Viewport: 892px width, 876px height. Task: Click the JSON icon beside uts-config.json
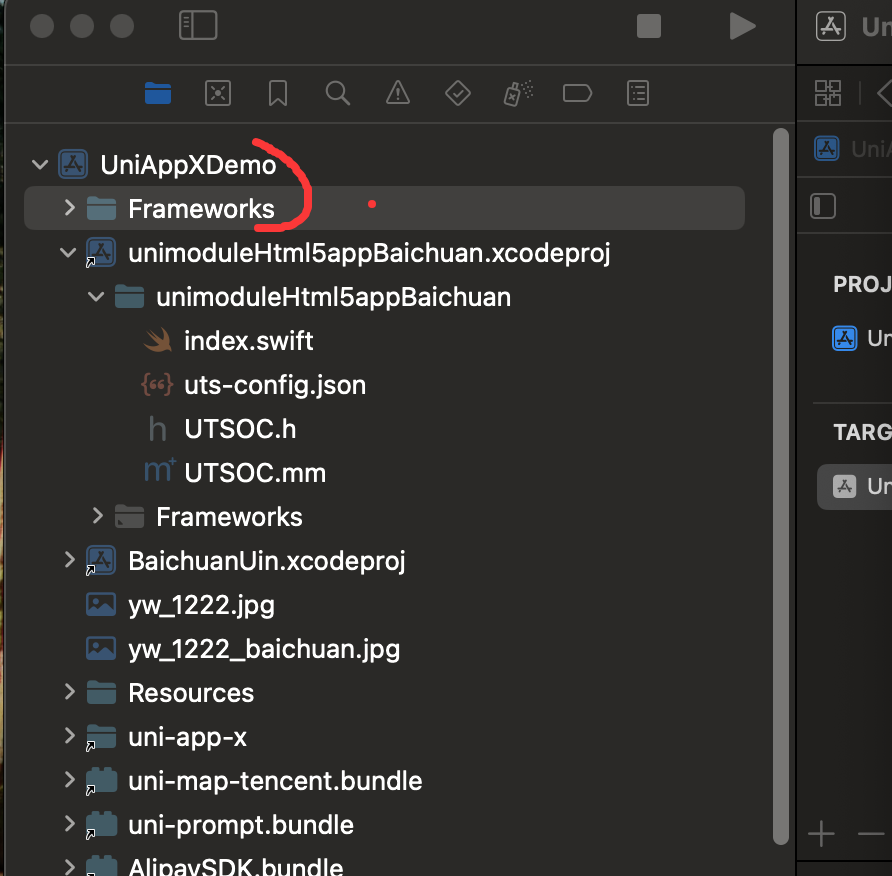point(157,385)
